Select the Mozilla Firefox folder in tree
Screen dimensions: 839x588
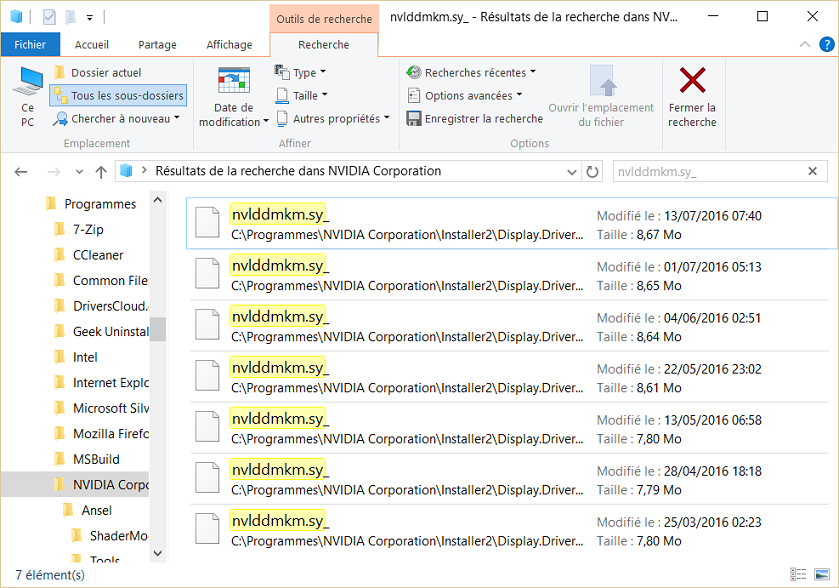[x=110, y=434]
